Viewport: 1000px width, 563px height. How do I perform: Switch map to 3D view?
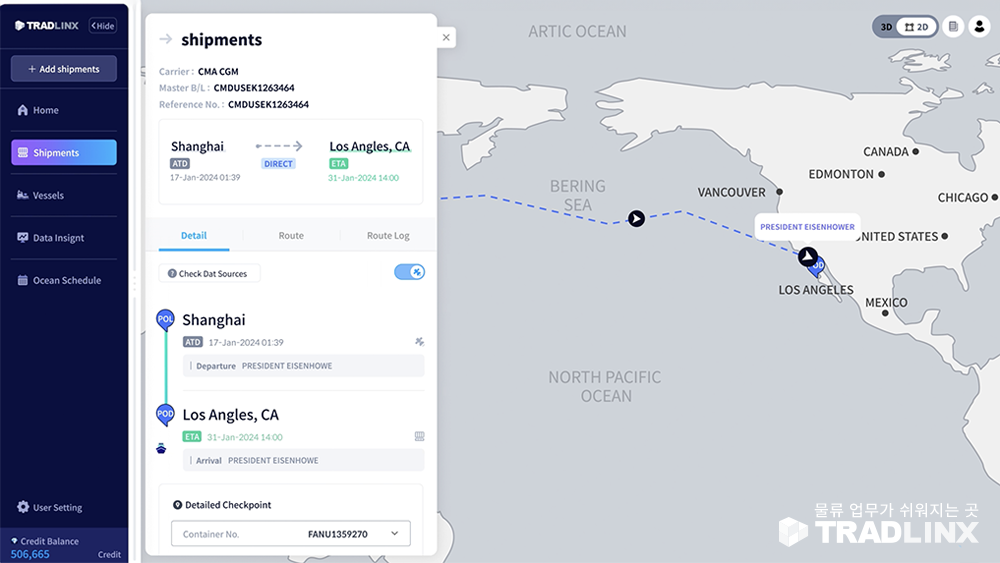(886, 27)
